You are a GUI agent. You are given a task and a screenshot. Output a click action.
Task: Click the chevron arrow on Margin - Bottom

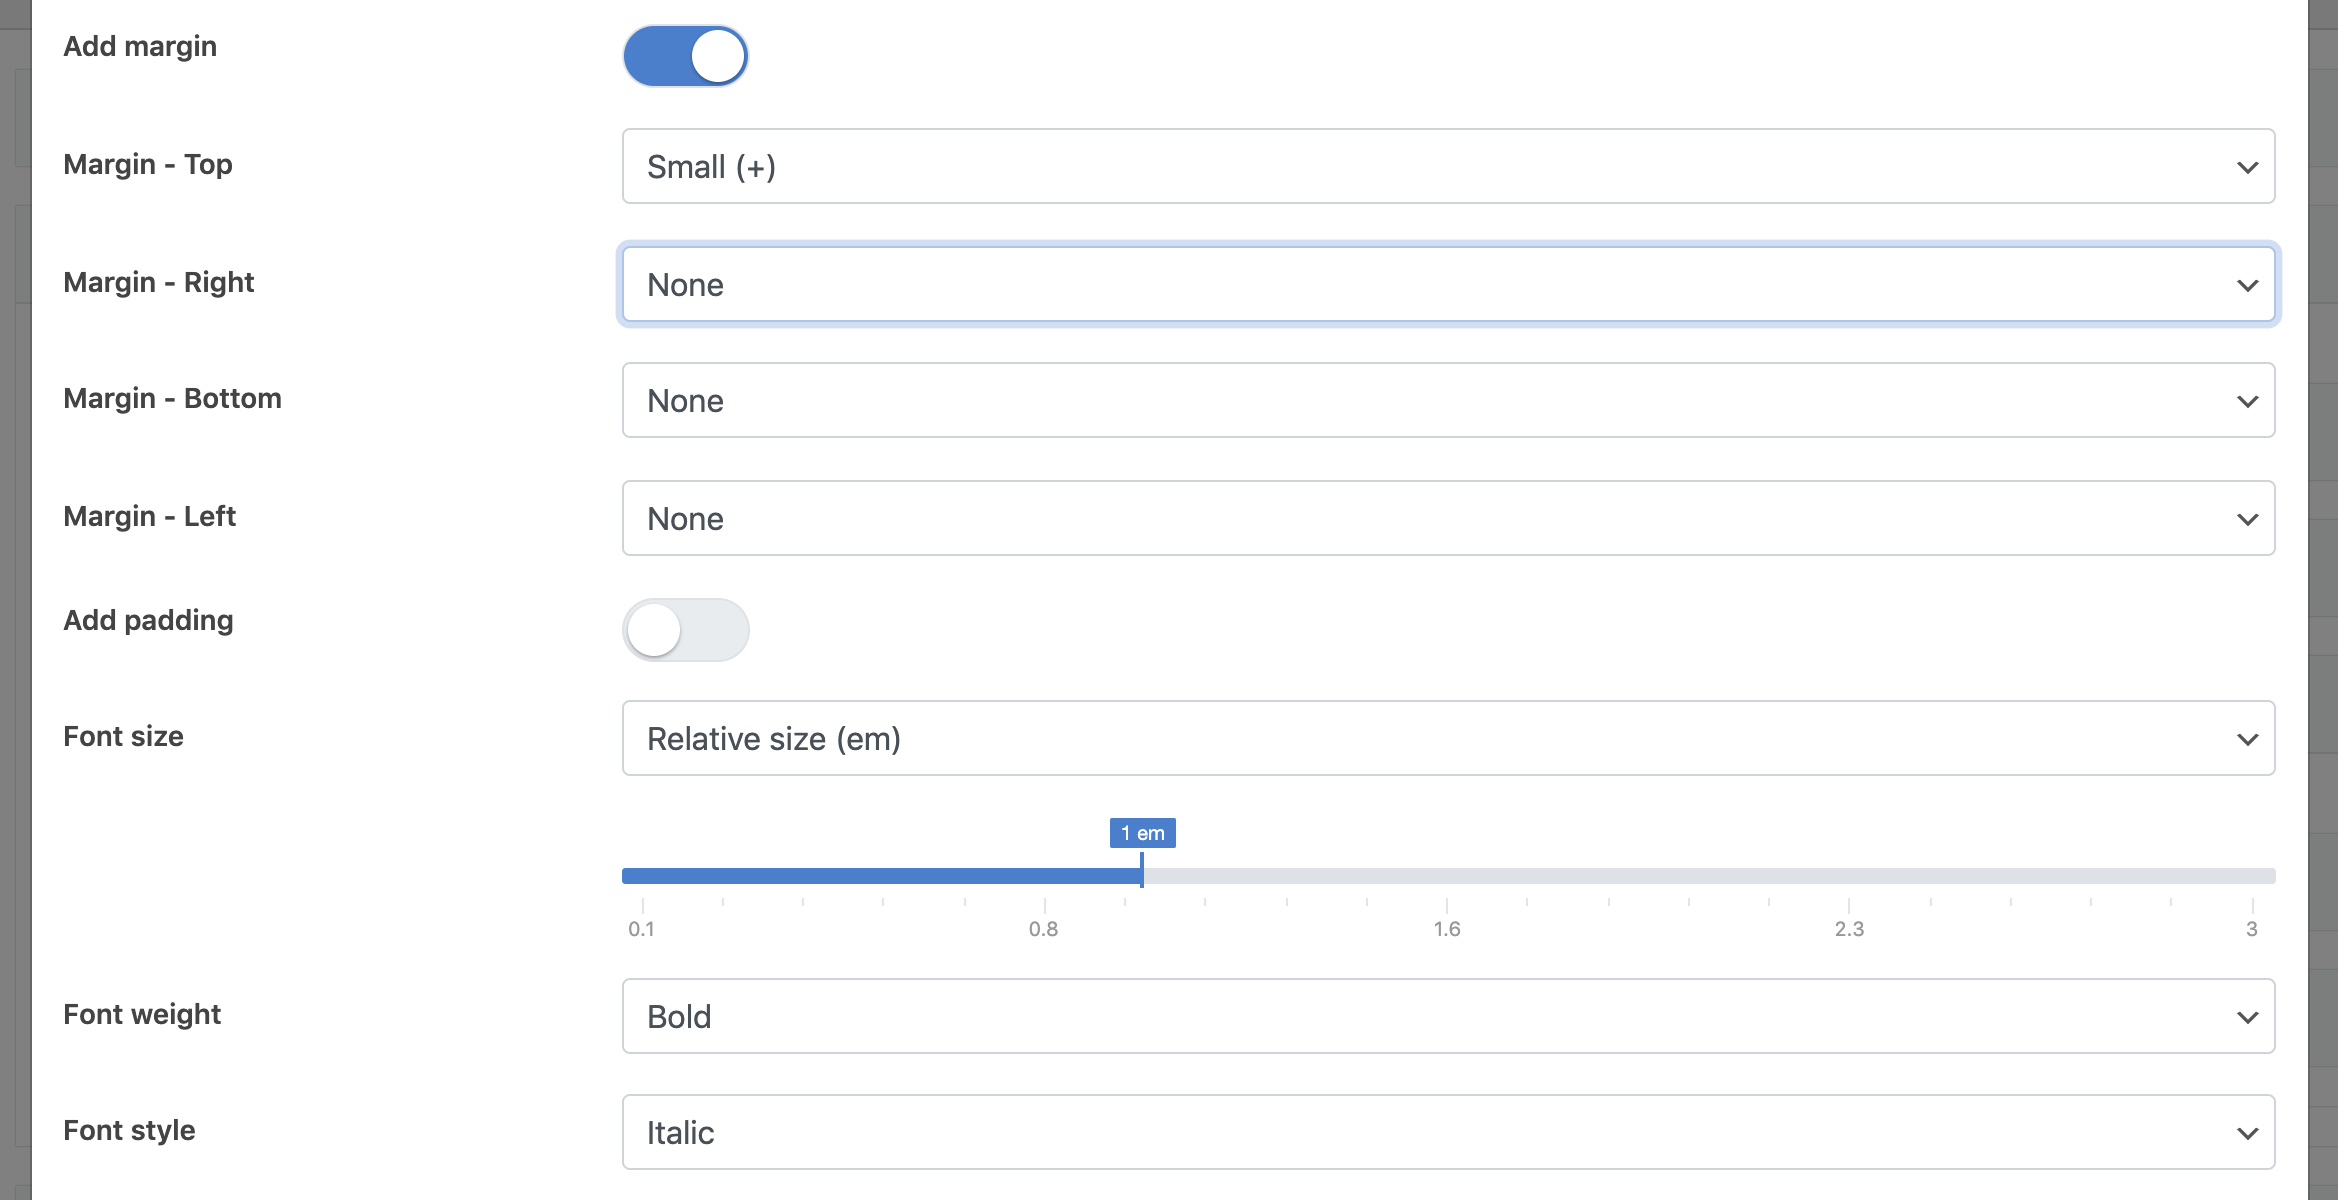2247,401
